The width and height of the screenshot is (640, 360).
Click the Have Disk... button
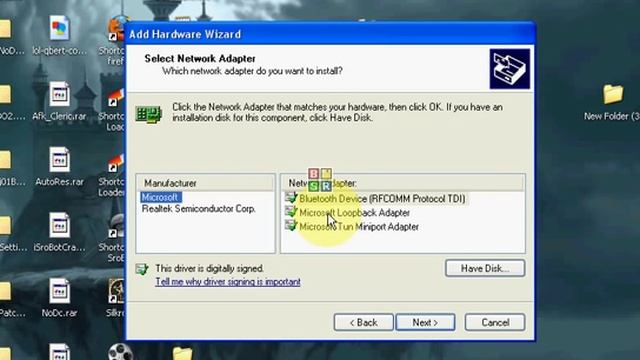pyautogui.click(x=485, y=268)
